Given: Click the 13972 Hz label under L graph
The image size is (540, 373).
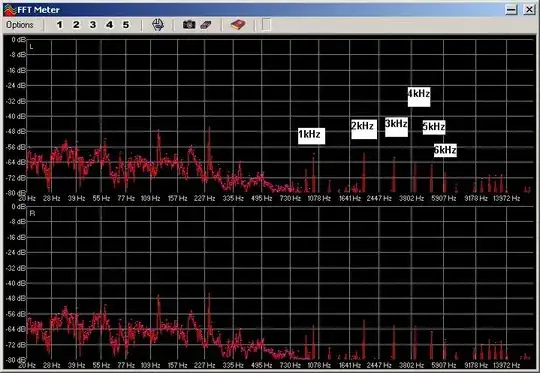Looking at the screenshot, I should coord(506,198).
